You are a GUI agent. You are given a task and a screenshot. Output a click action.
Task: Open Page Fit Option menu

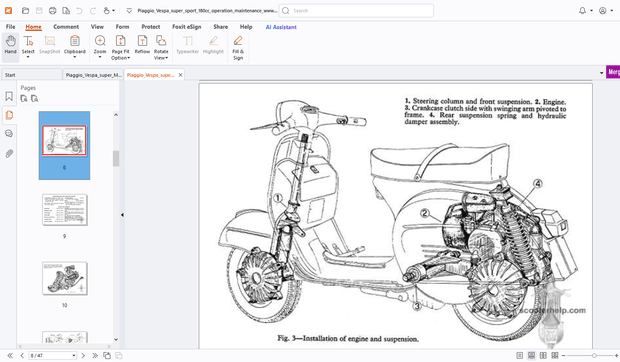point(121,47)
